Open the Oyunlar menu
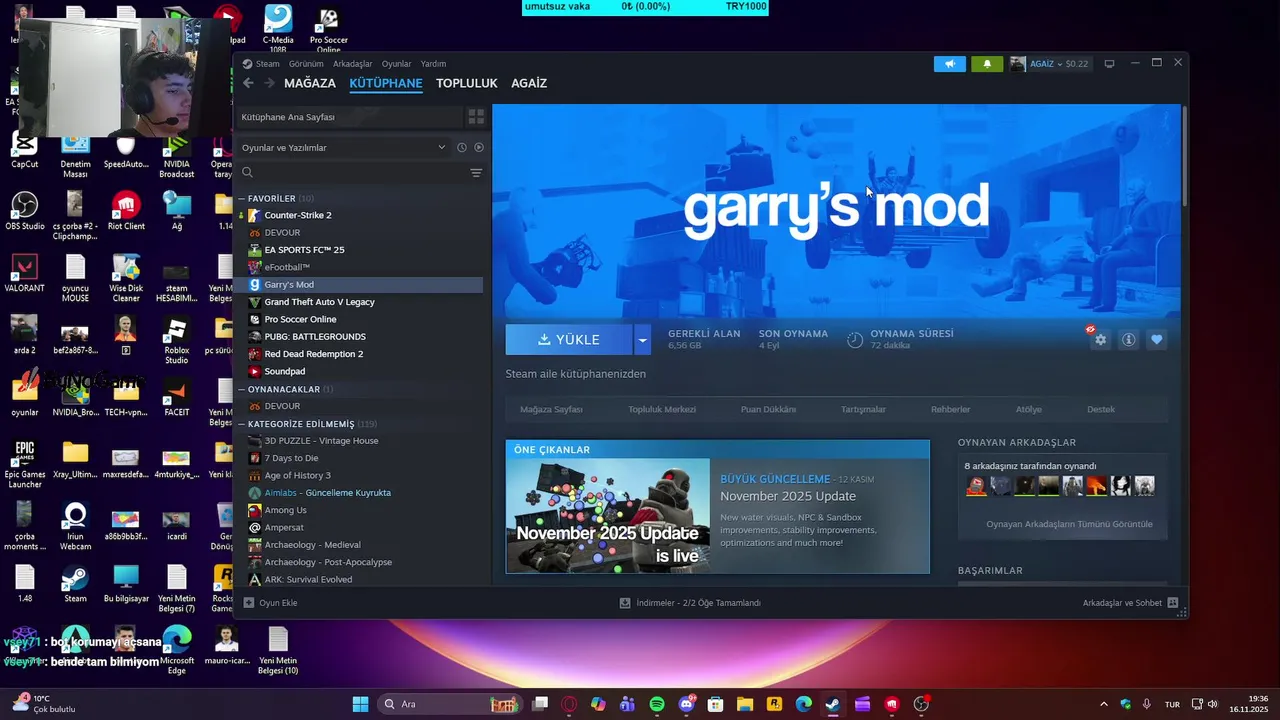This screenshot has height=720, width=1280. (397, 64)
